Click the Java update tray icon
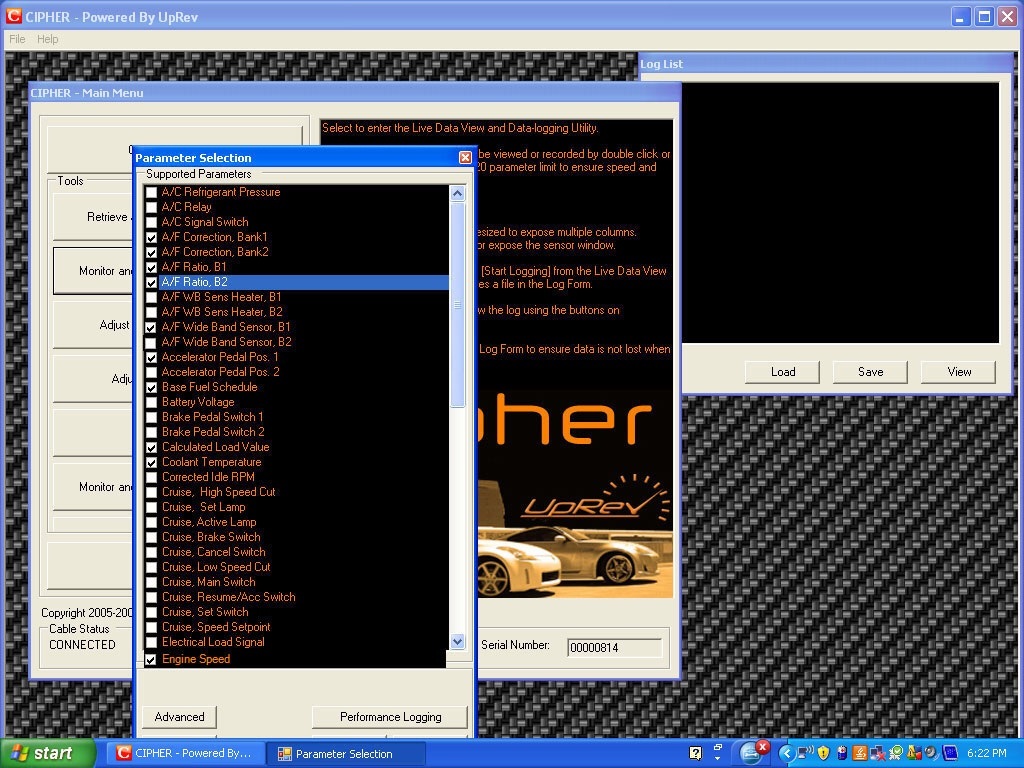This screenshot has width=1024, height=768. [859, 753]
